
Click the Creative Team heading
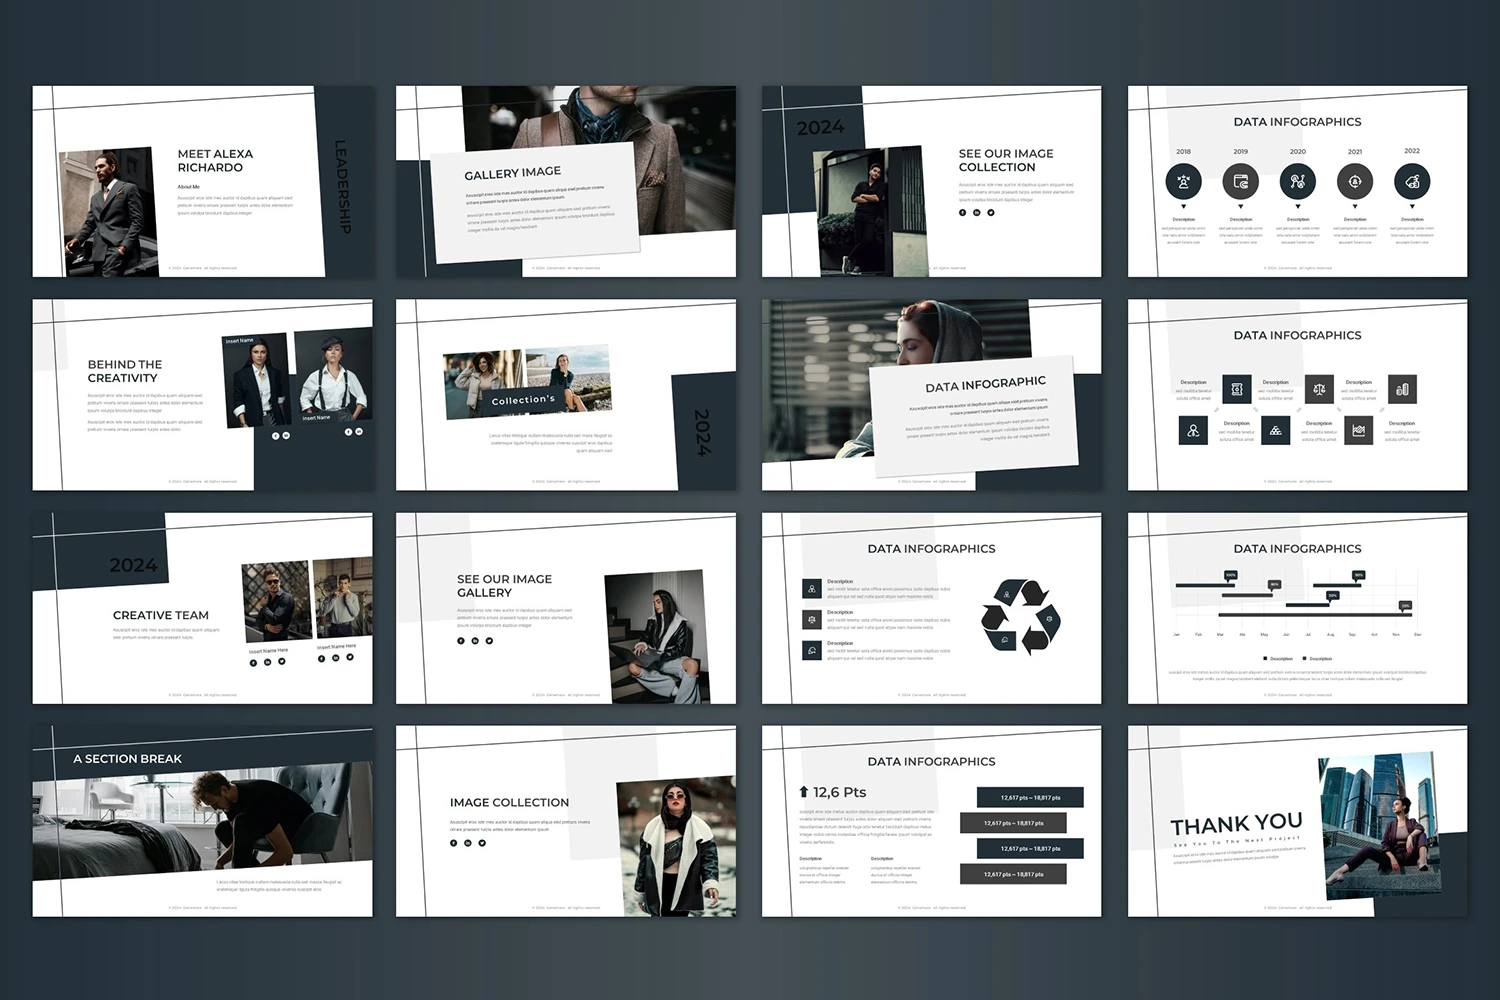161,615
